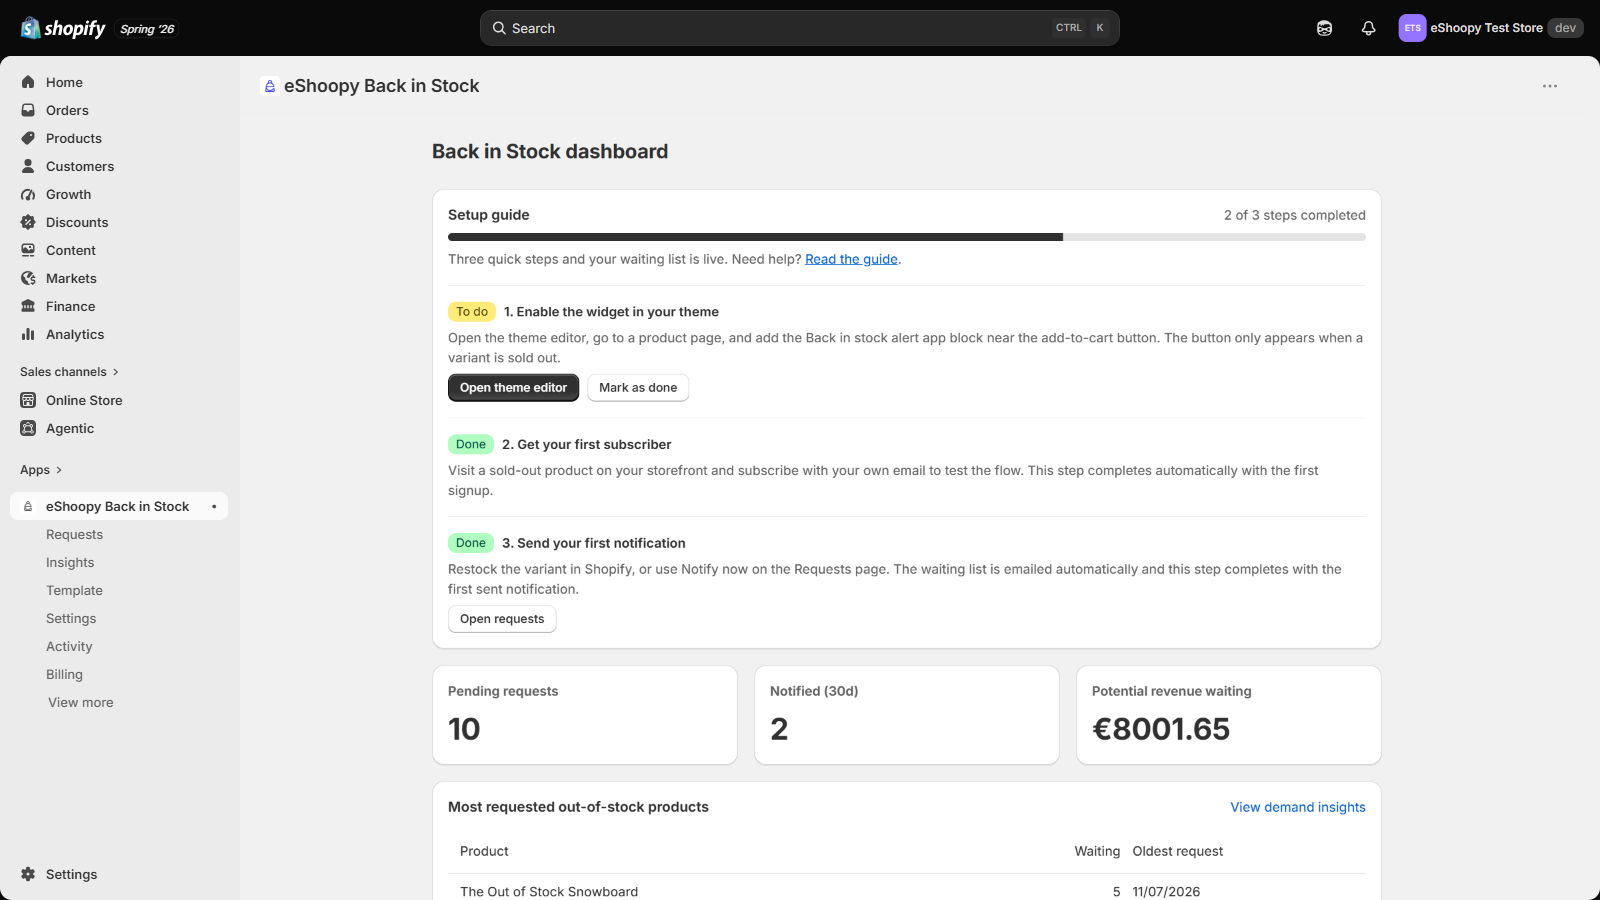Viewport: 1600px width, 900px height.
Task: Click the Settings gear icon at bottom
Action: 28,874
